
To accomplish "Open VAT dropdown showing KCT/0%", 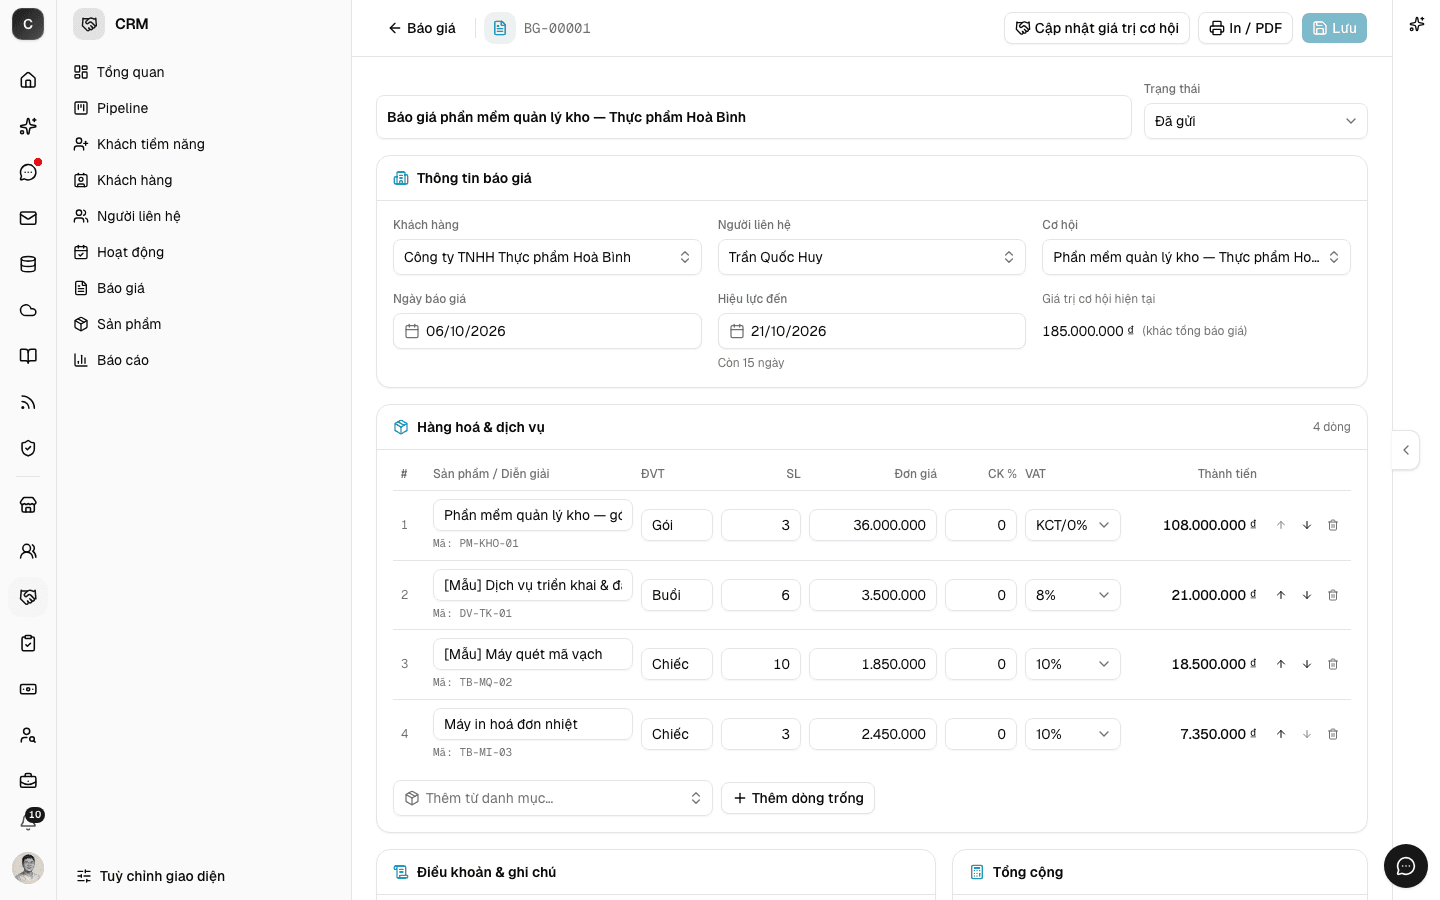I will coord(1072,525).
